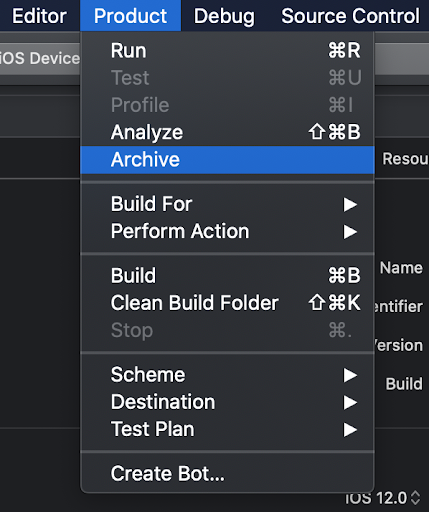This screenshot has height=512, width=429.
Task: Open the Scheme submenu arrow
Action: click(x=350, y=375)
